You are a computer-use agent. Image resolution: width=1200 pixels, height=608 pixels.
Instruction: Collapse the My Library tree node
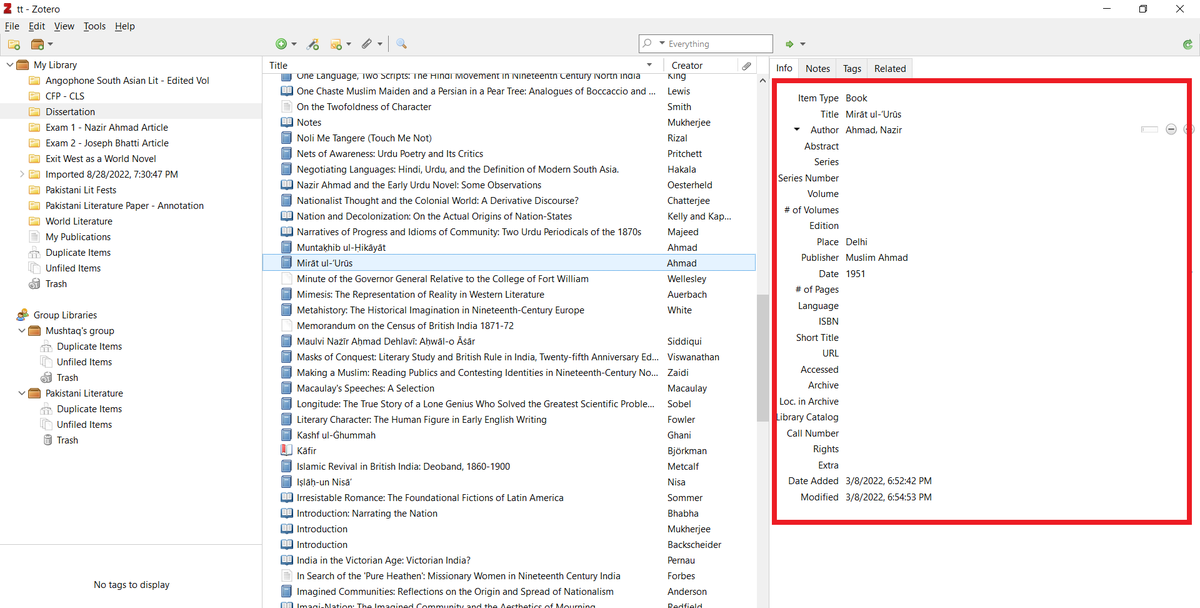(x=9, y=65)
